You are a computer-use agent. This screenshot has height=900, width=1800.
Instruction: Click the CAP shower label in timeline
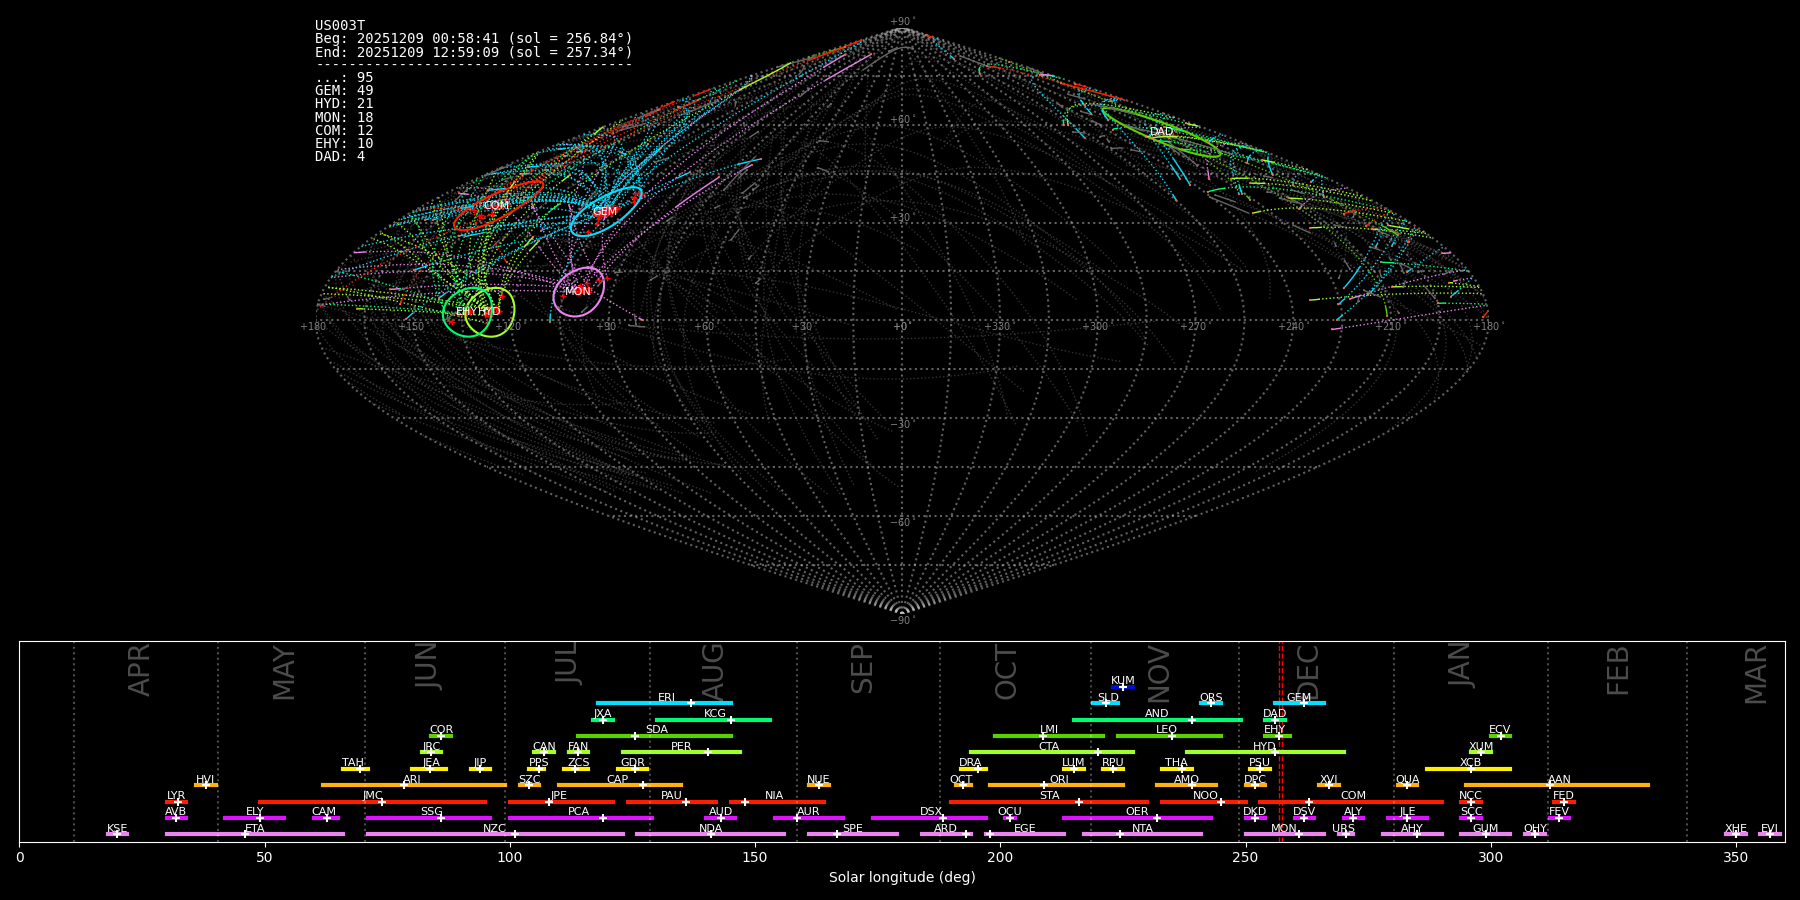point(618,780)
